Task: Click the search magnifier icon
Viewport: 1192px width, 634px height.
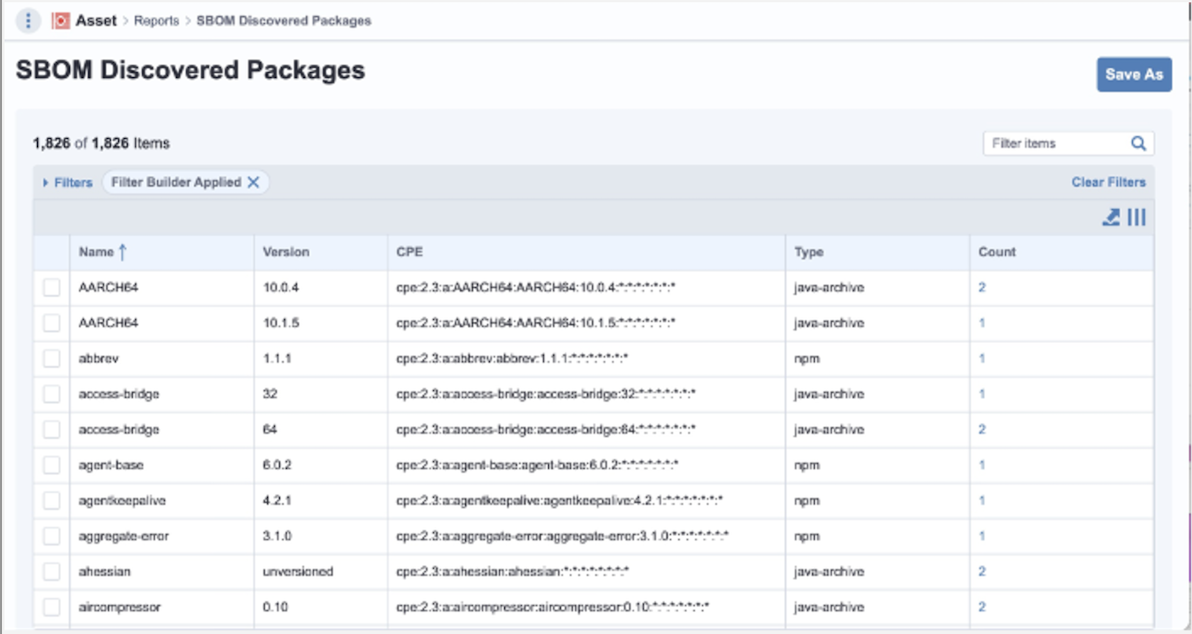Action: 1138,143
